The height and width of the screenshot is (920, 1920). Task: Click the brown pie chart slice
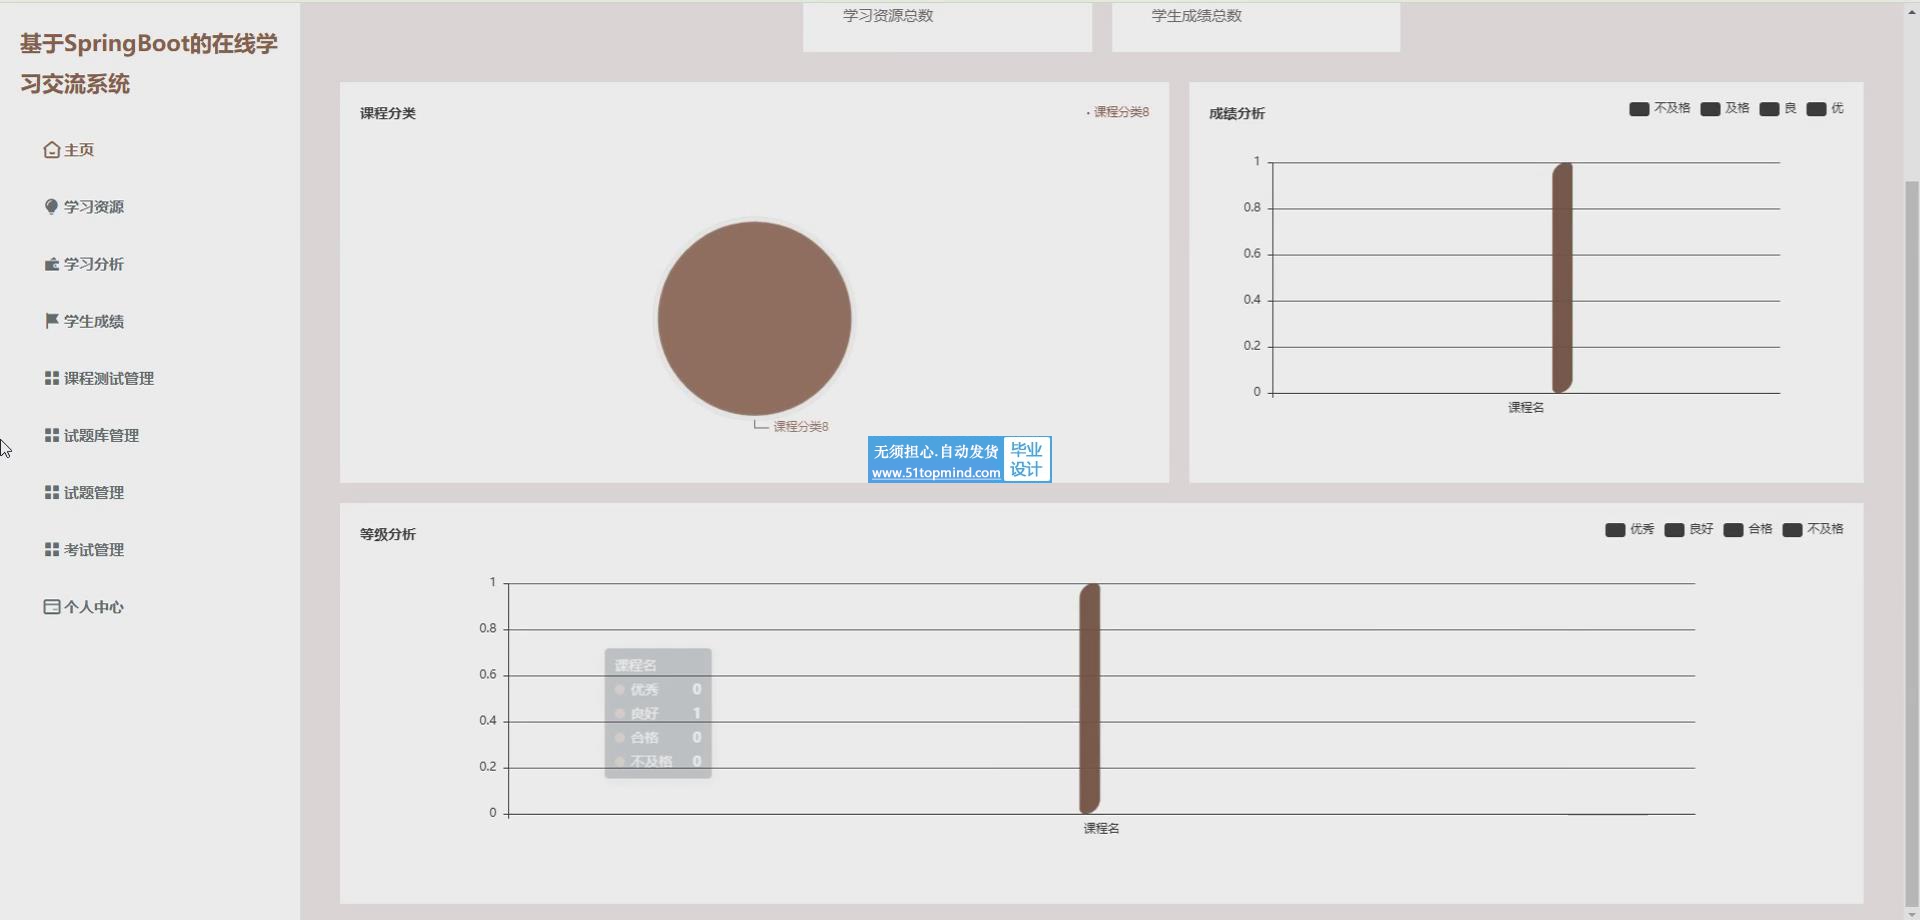[x=754, y=318]
